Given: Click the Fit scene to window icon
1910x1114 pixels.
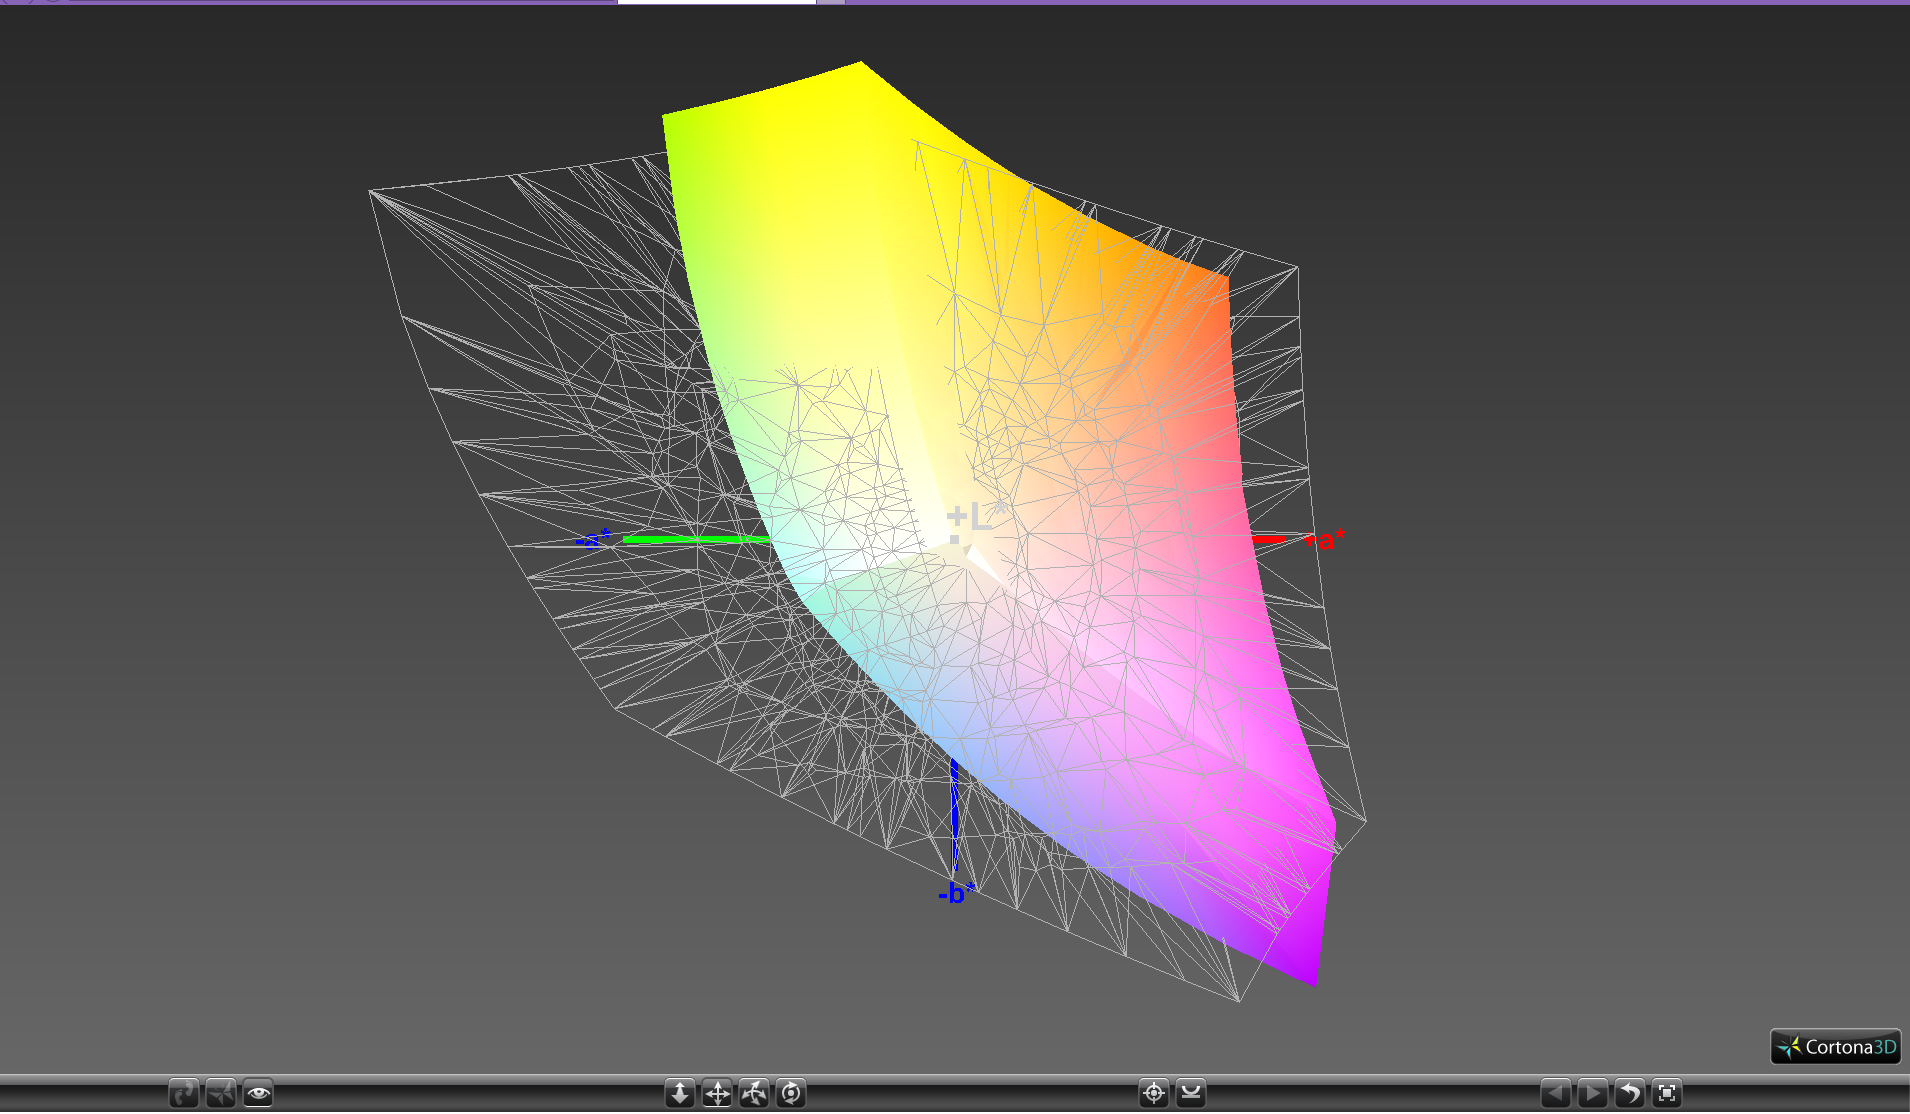Looking at the screenshot, I should click(1667, 1093).
